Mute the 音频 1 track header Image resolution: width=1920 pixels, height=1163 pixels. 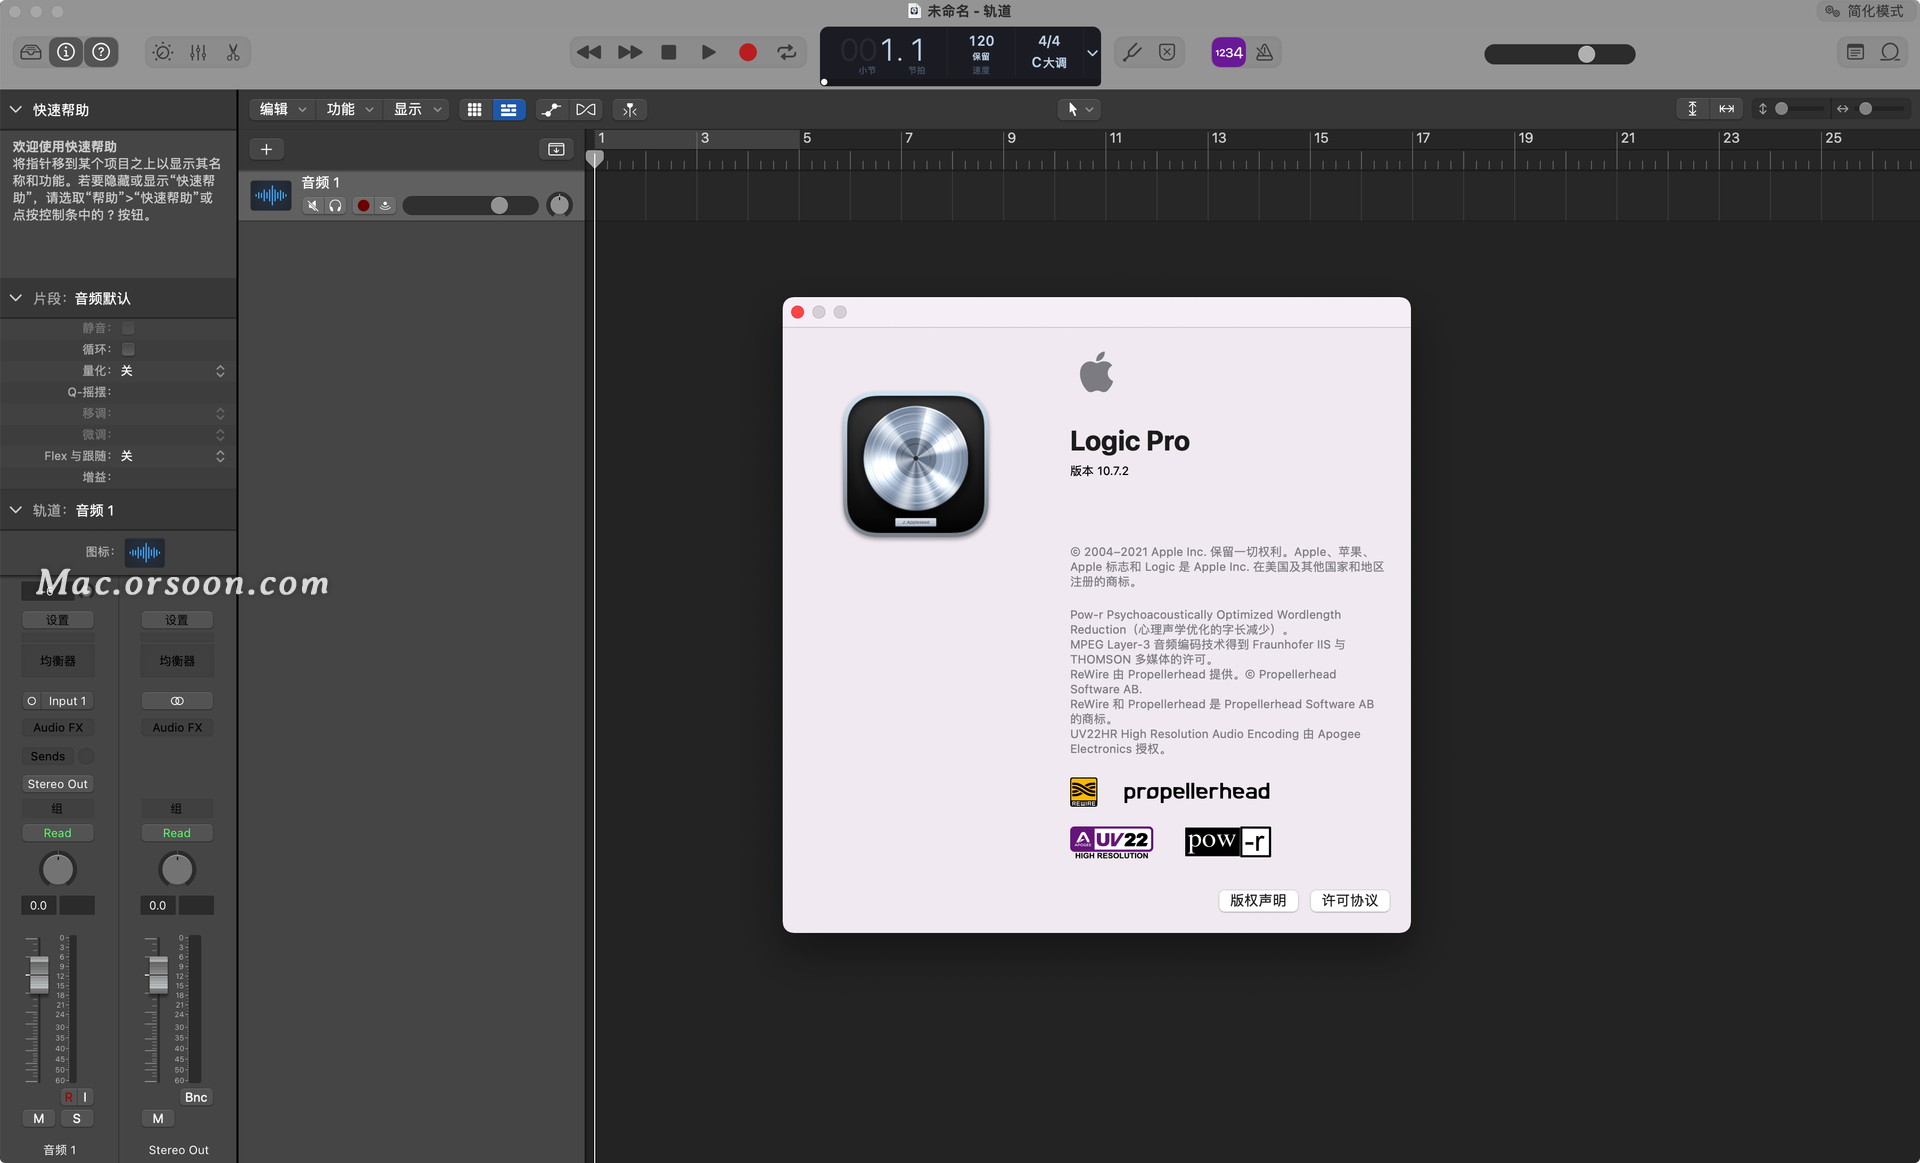click(x=313, y=205)
